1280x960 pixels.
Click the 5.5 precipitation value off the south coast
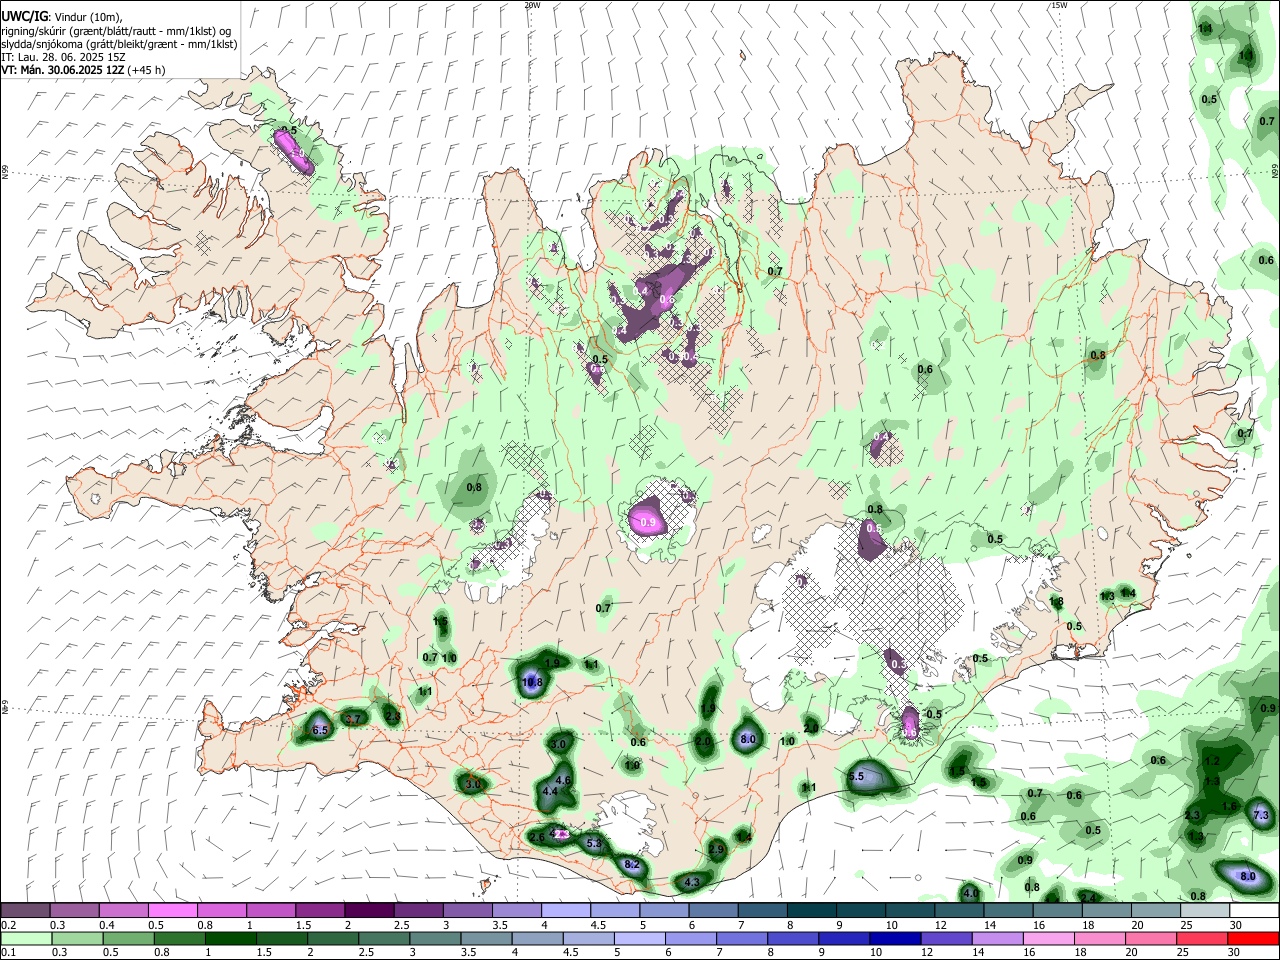tap(856, 776)
